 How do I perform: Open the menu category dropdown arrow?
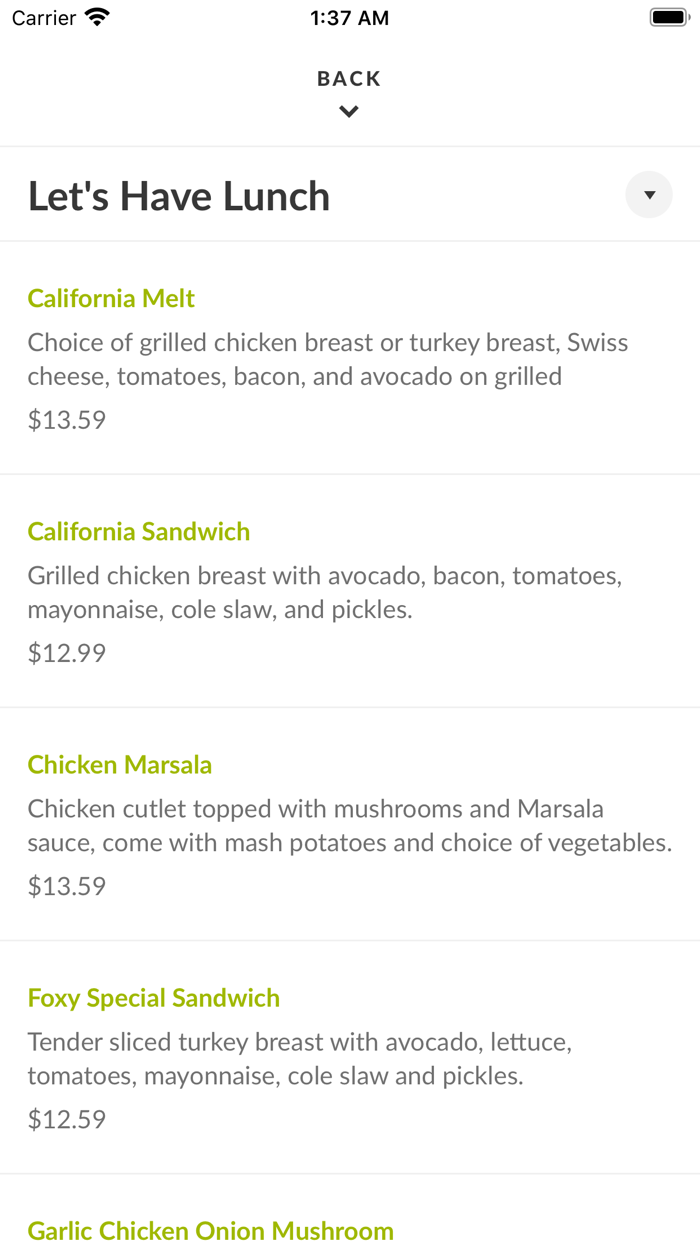tap(649, 195)
